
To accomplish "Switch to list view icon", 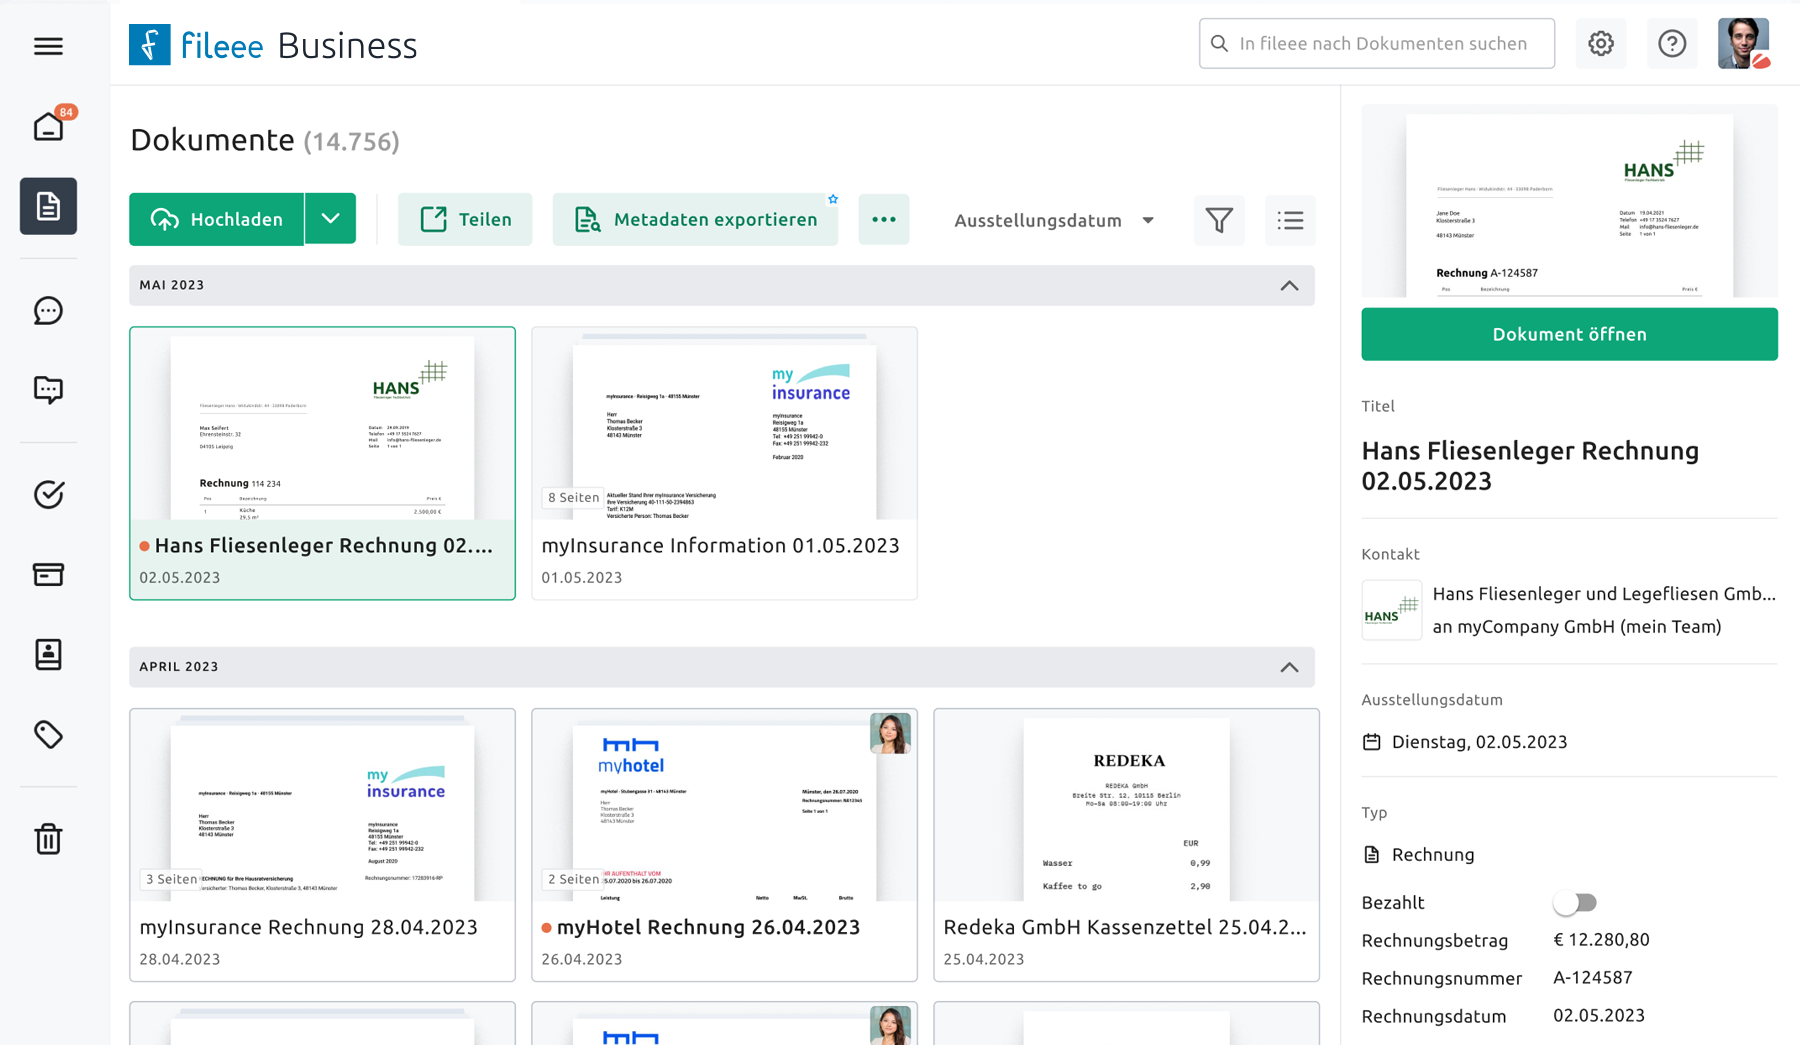I will 1290,220.
